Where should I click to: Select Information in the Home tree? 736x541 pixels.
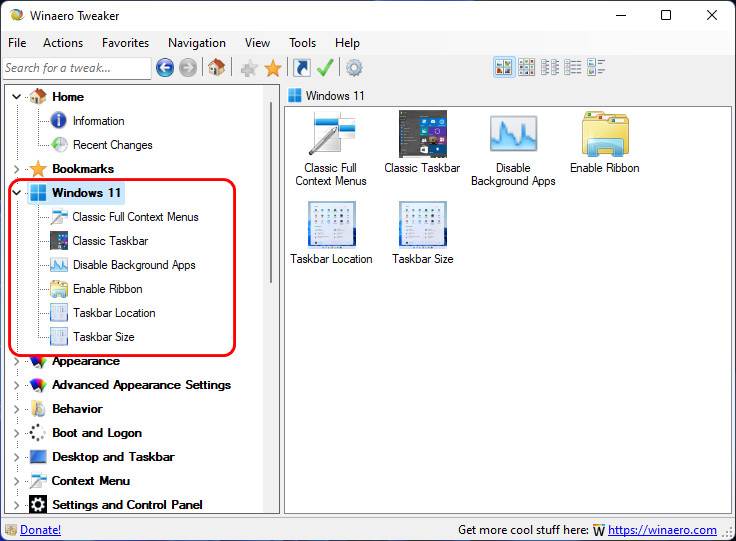99,121
